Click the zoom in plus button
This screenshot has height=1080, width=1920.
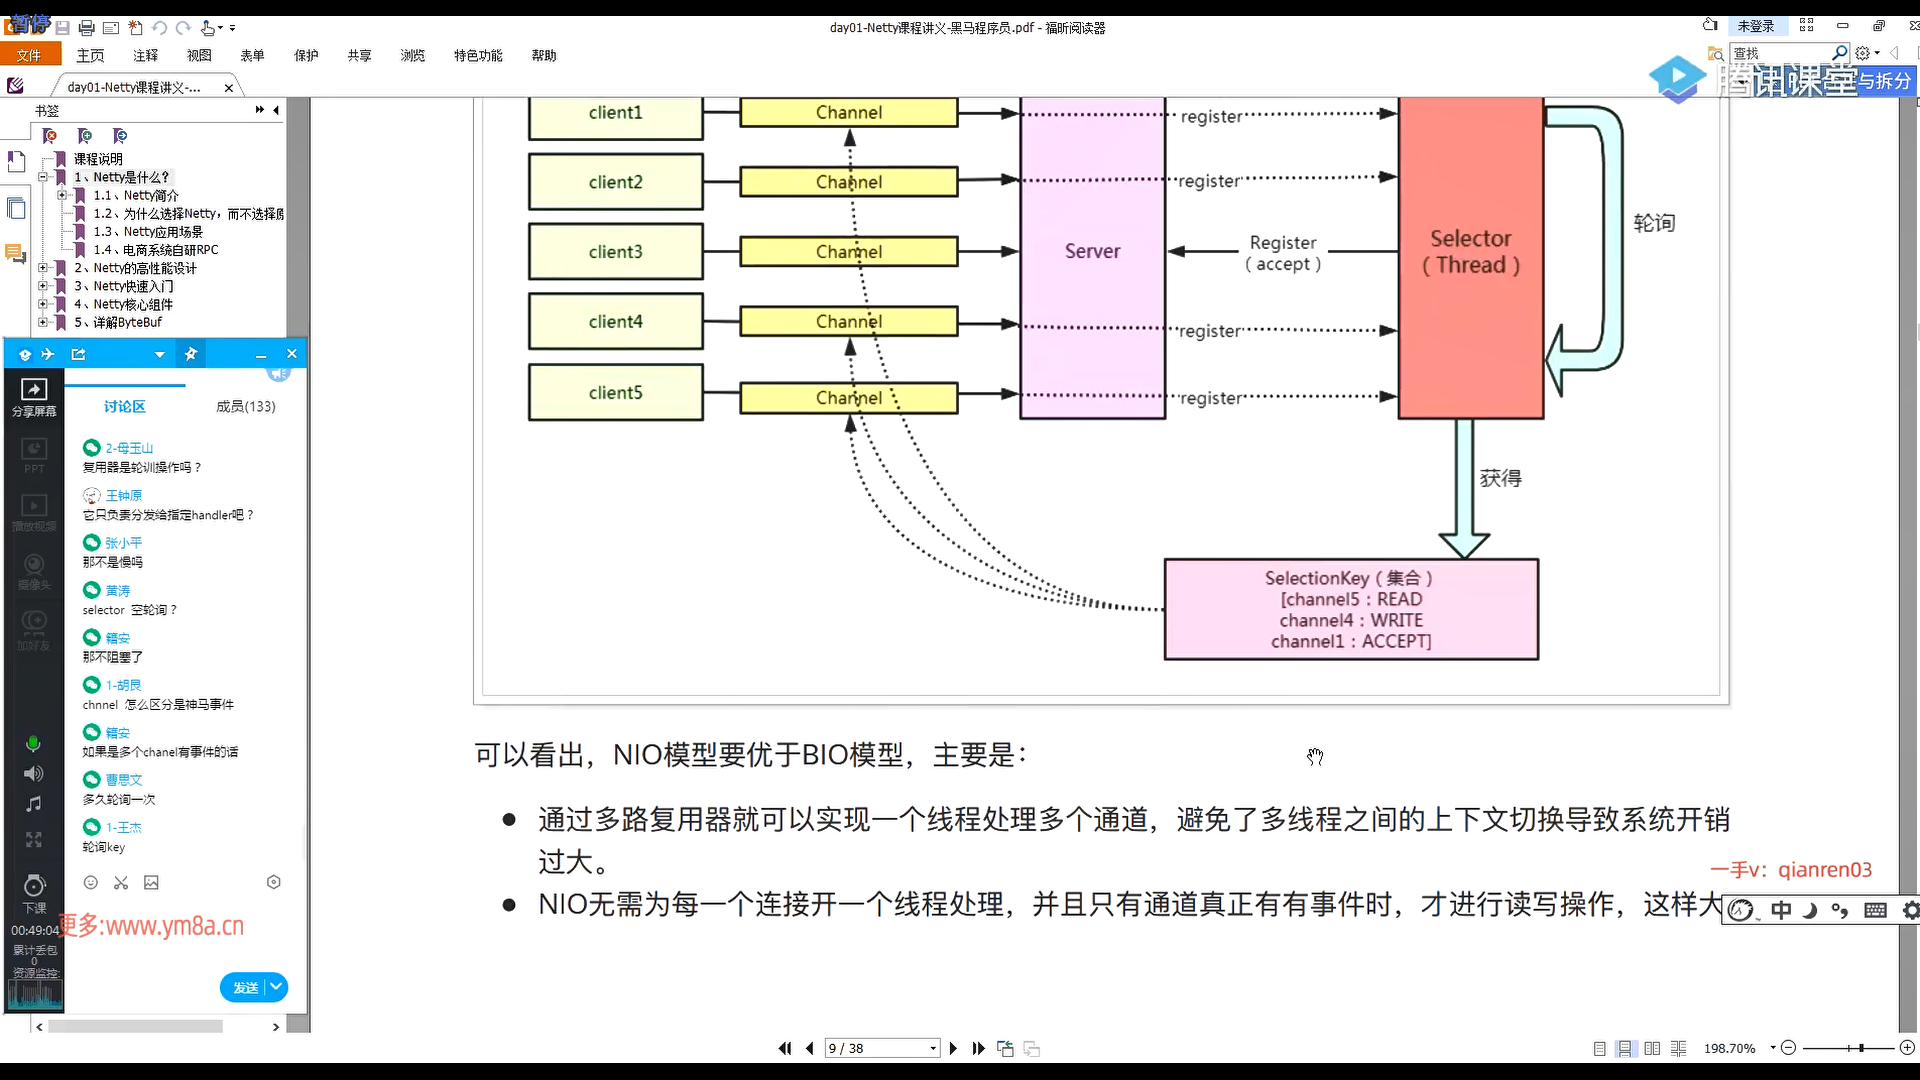[x=1907, y=1048]
